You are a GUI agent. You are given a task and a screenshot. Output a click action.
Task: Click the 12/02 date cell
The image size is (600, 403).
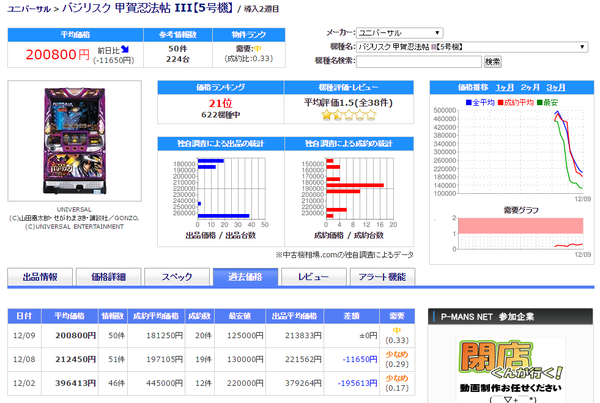tap(24, 383)
